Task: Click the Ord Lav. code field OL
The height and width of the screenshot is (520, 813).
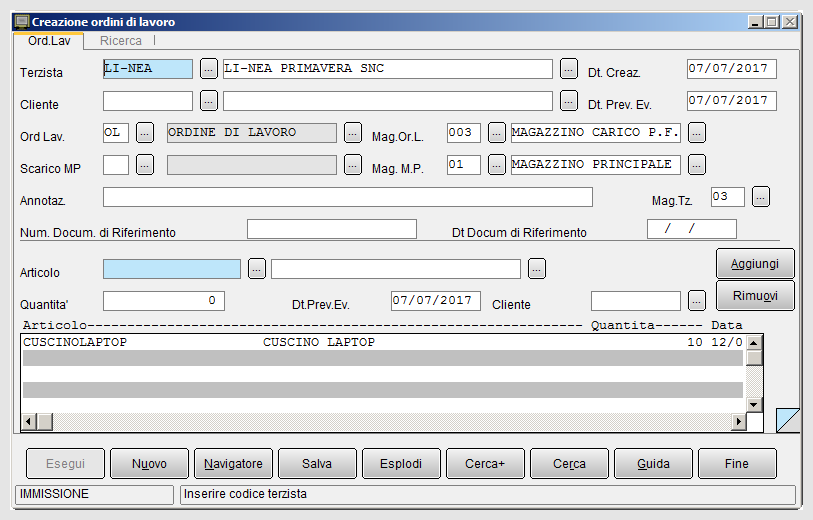Action: coord(116,133)
